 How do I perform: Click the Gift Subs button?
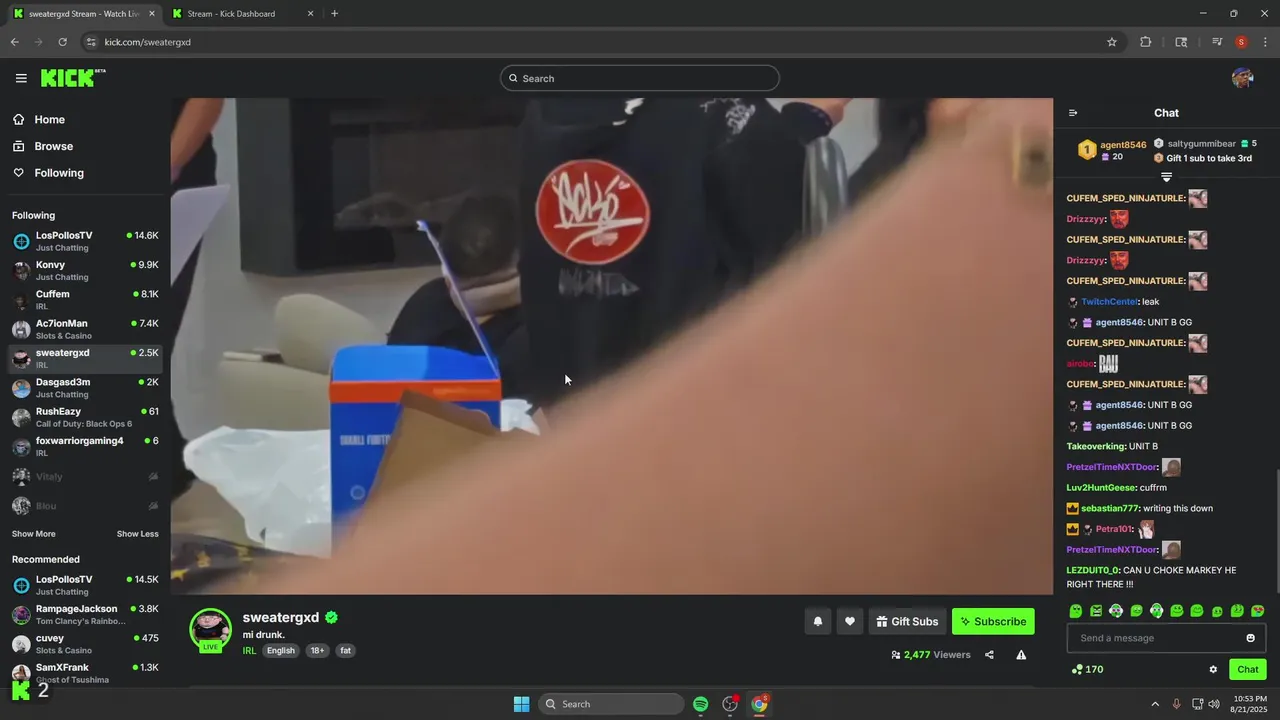907,621
